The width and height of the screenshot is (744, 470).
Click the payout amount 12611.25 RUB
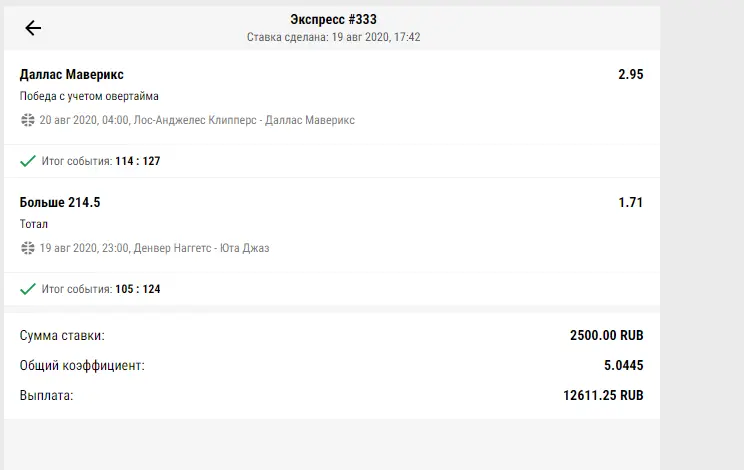pos(603,395)
